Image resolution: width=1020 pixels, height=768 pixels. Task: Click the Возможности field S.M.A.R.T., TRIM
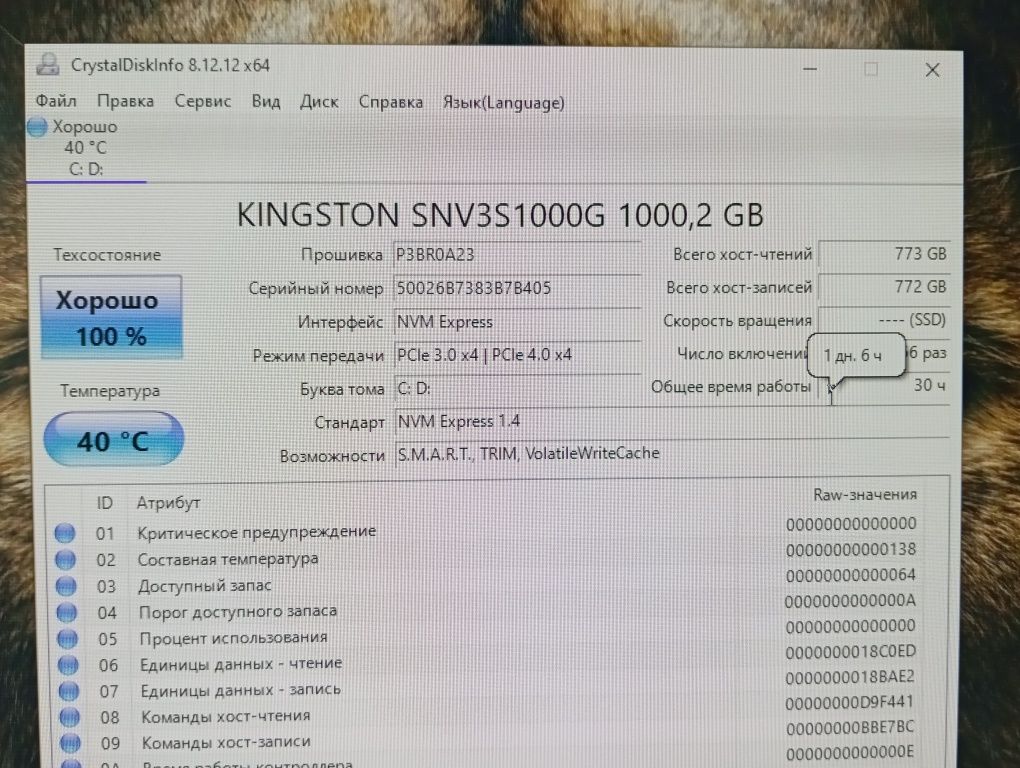[x=672, y=454]
